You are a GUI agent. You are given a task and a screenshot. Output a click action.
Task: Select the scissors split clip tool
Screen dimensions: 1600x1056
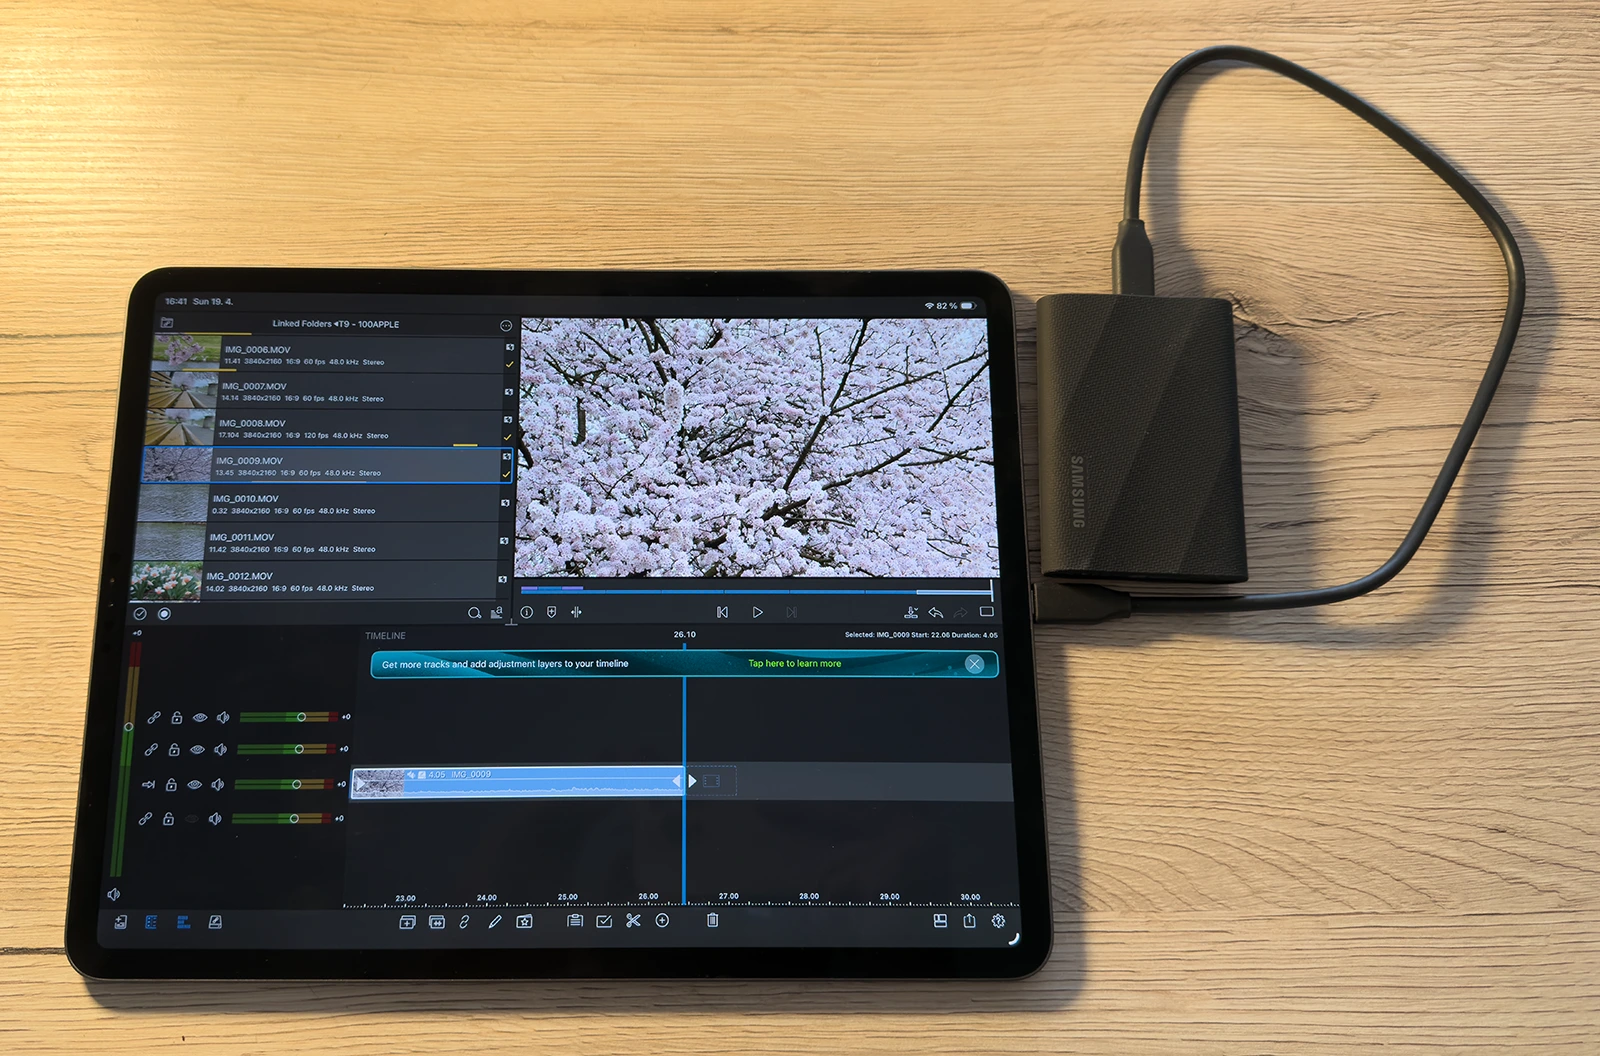(x=632, y=920)
